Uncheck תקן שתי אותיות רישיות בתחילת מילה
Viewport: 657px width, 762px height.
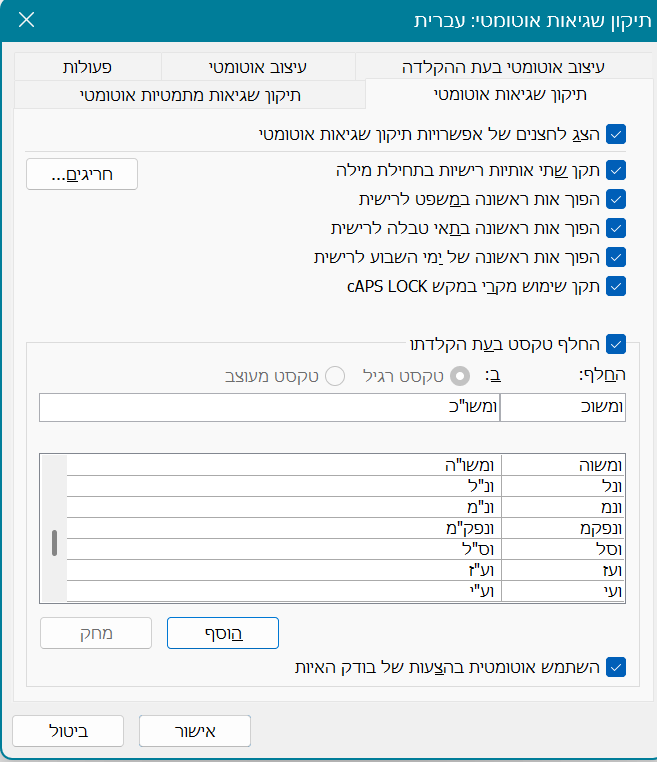coord(616,169)
